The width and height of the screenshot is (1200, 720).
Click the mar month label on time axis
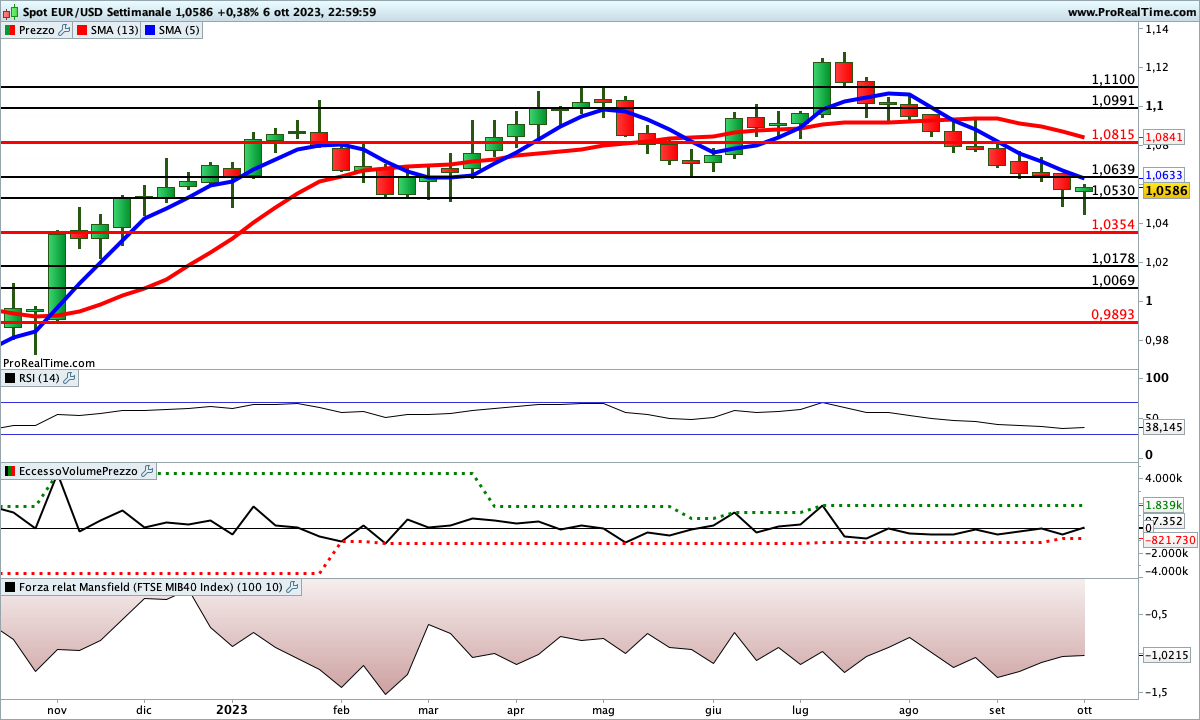coord(428,709)
